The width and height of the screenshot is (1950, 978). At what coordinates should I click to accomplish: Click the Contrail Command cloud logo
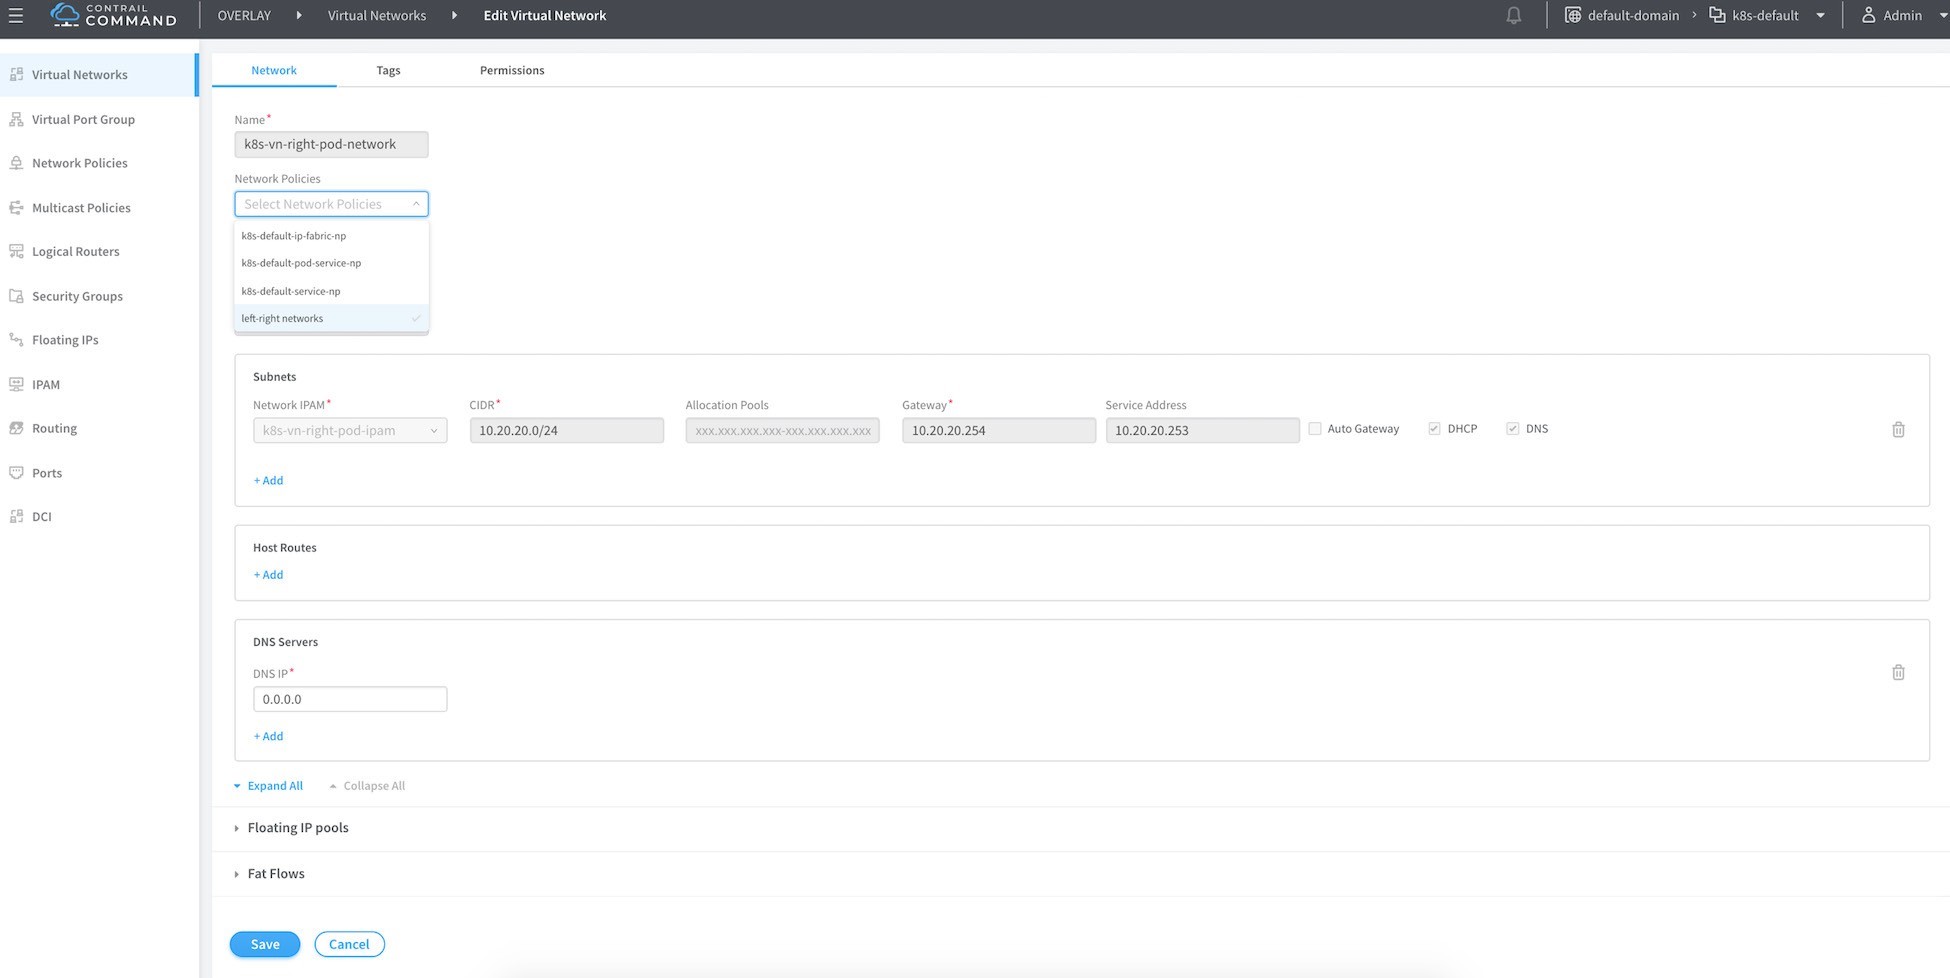pyautogui.click(x=65, y=14)
